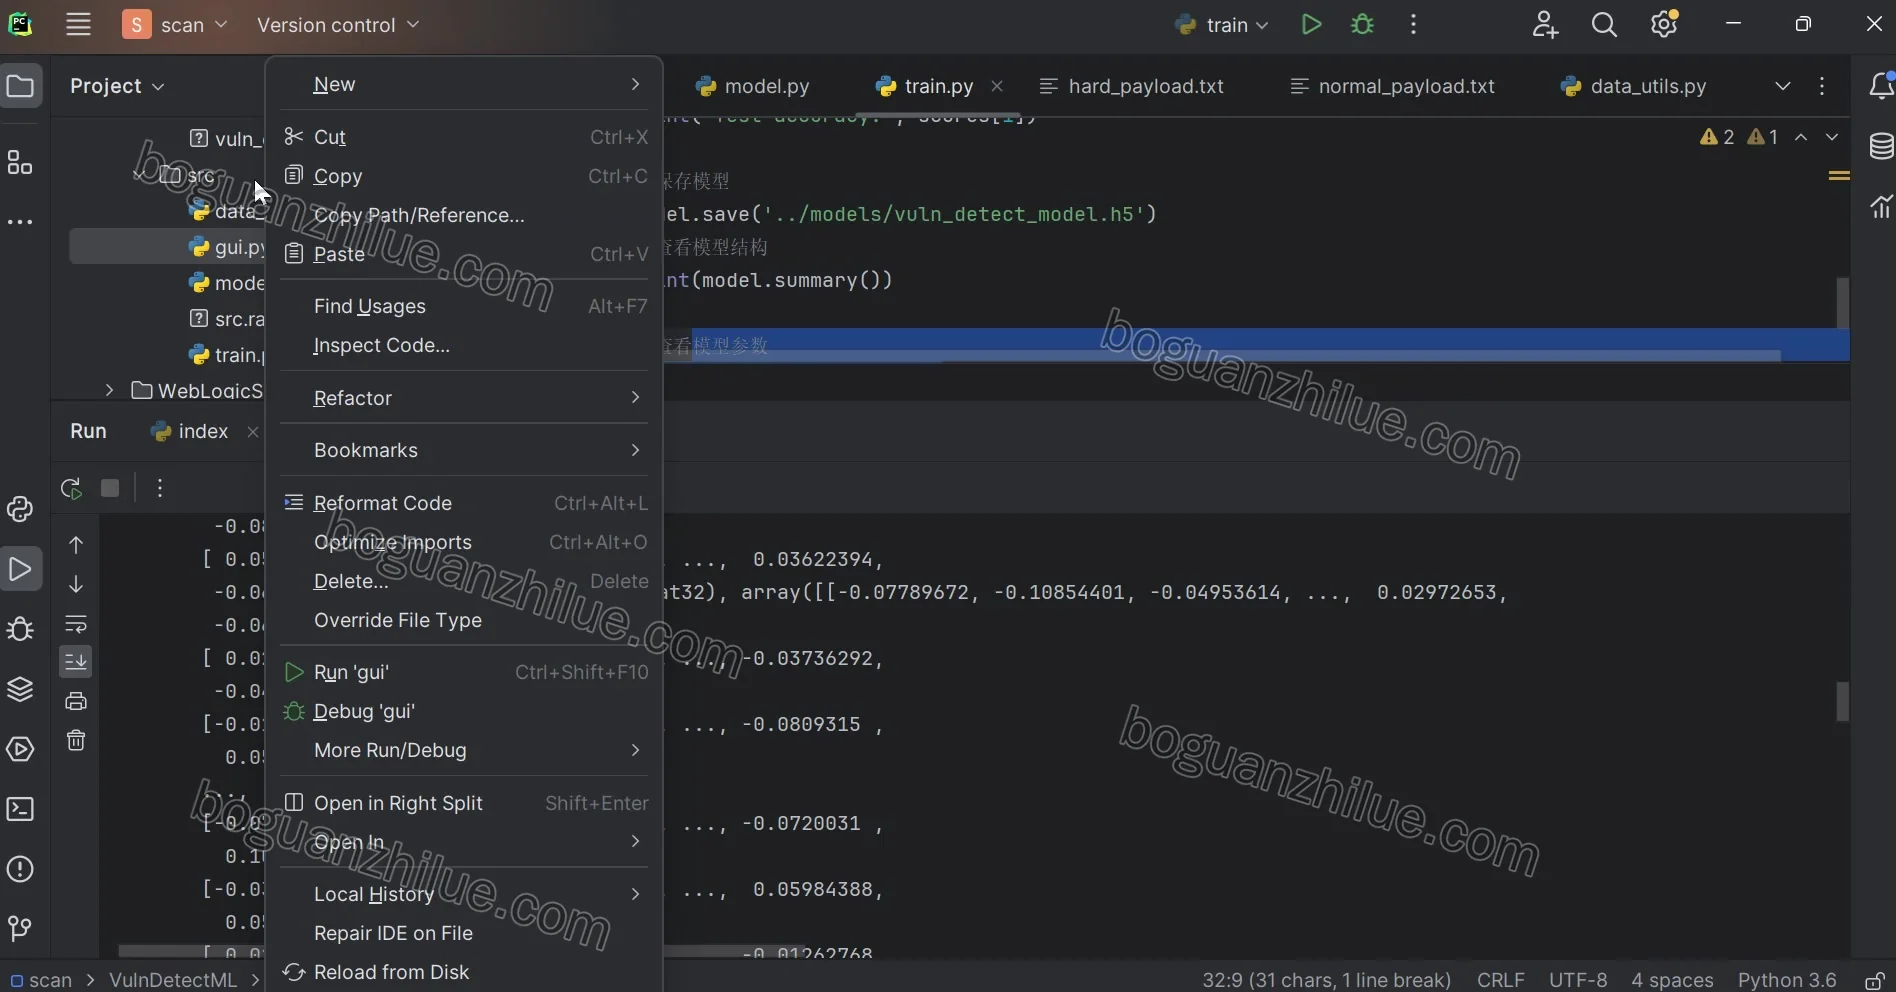
Task: Choose Copy from the context menu
Action: [465, 176]
